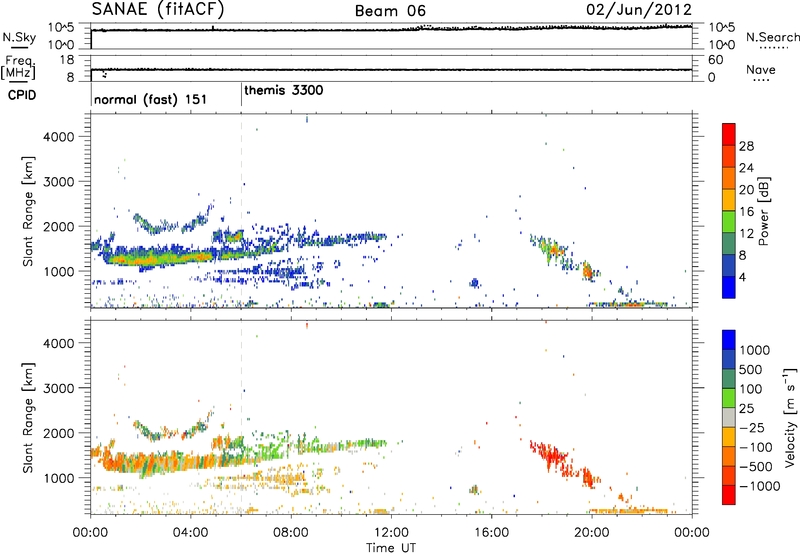
Task: Click the 20:00 time axis label
Action: coord(592,533)
